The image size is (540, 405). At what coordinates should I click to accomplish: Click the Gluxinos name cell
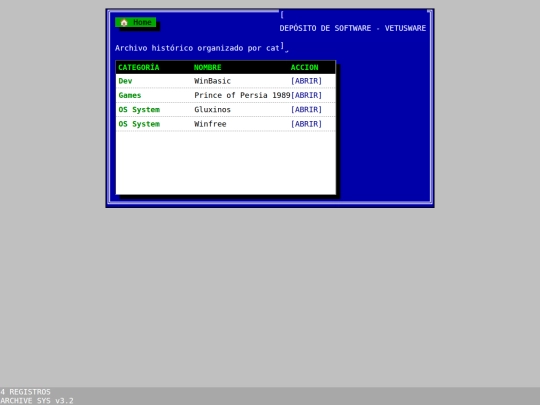point(212,110)
